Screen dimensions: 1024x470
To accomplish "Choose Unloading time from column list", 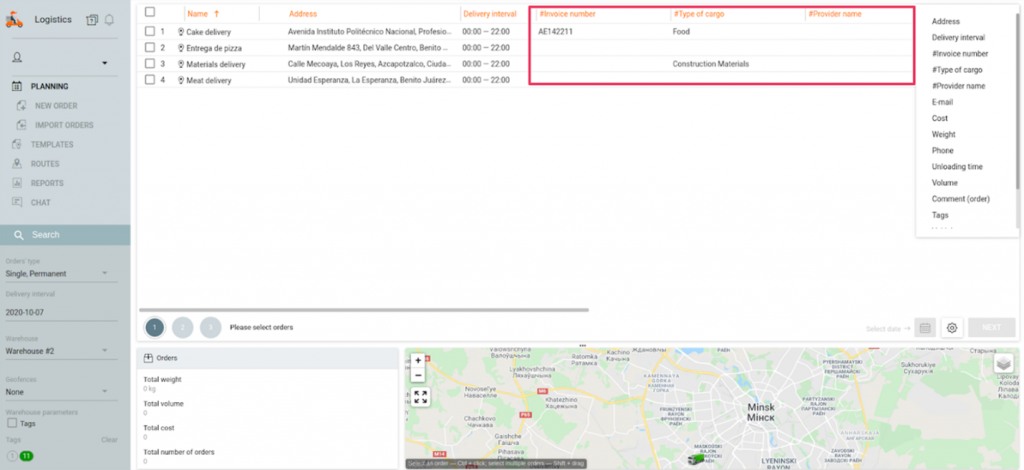I will coord(957,167).
